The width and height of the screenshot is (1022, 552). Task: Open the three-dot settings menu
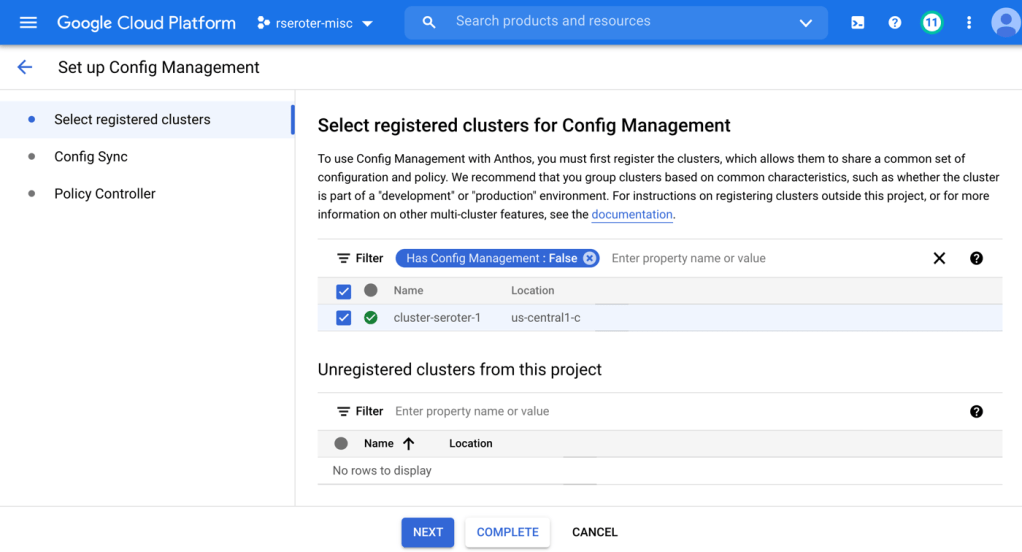[969, 22]
